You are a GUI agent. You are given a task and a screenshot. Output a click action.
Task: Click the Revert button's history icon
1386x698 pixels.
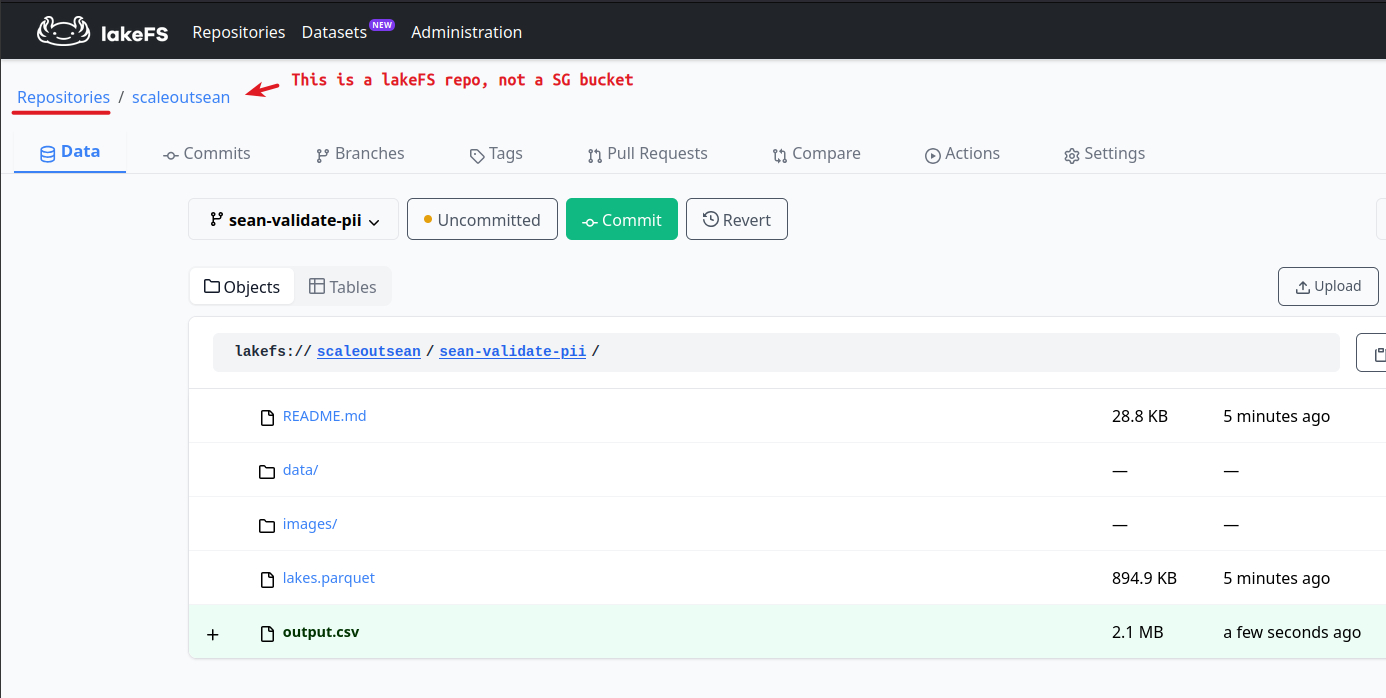tap(711, 219)
